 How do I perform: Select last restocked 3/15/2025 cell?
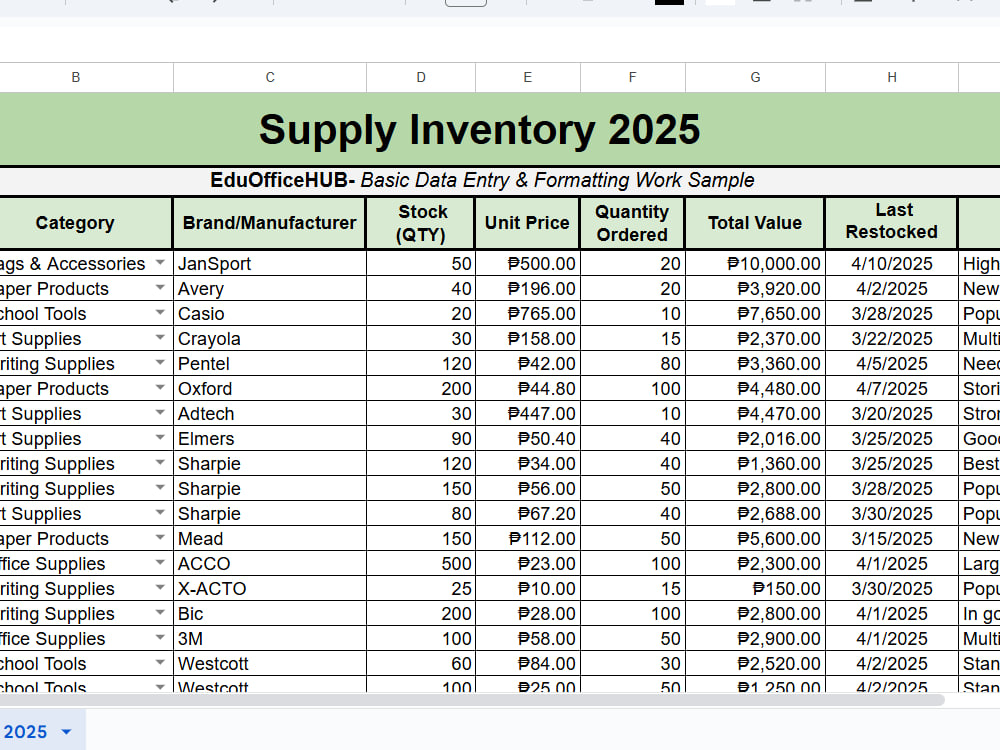(892, 538)
